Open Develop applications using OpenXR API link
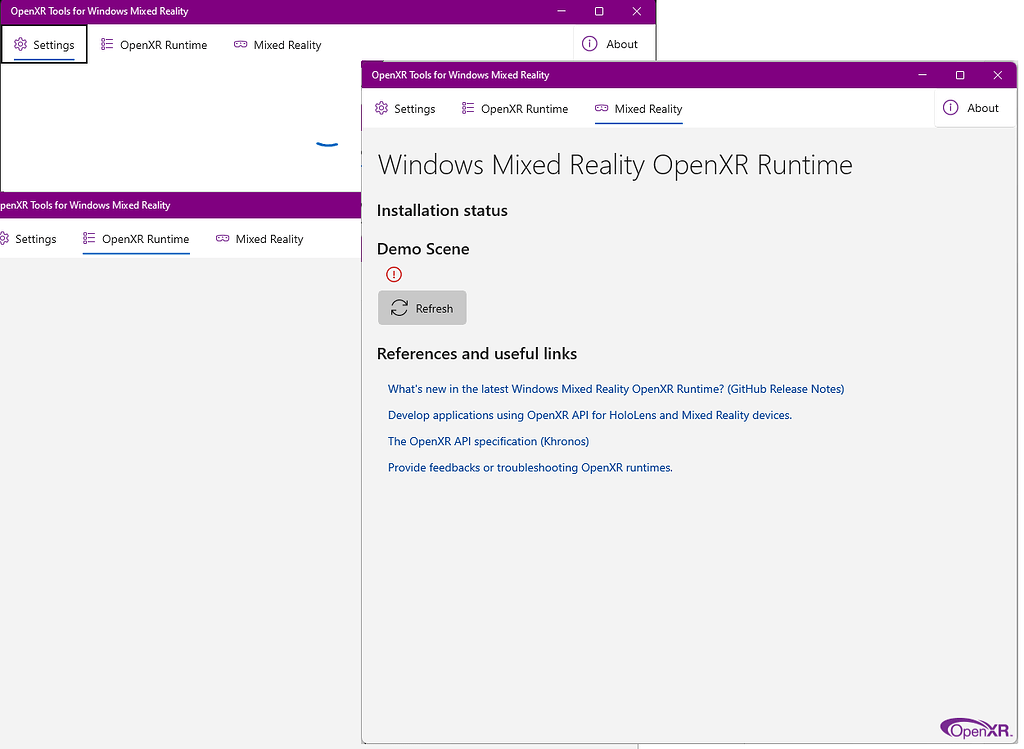This screenshot has height=749, width=1024. pyautogui.click(x=590, y=415)
